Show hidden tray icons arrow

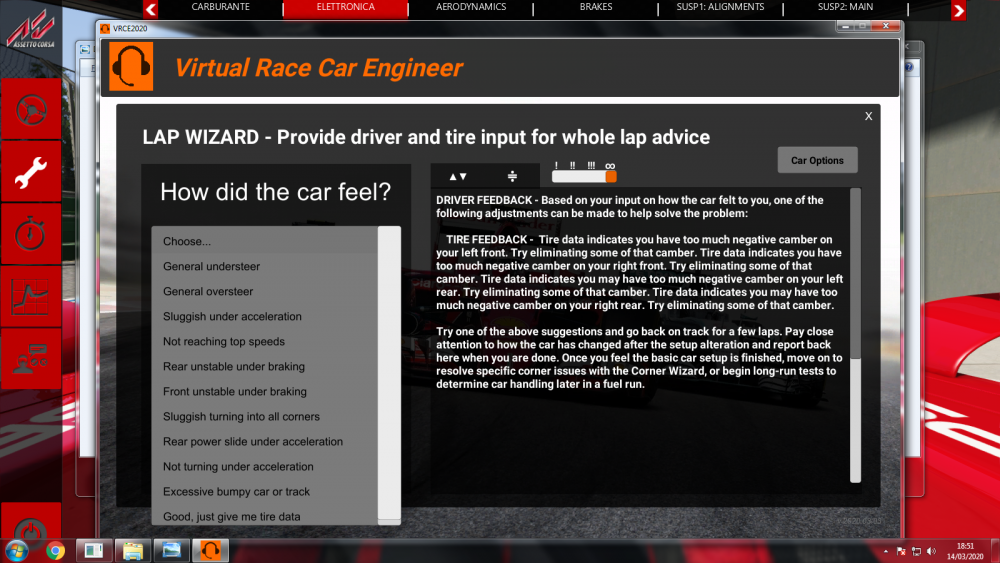pos(885,551)
